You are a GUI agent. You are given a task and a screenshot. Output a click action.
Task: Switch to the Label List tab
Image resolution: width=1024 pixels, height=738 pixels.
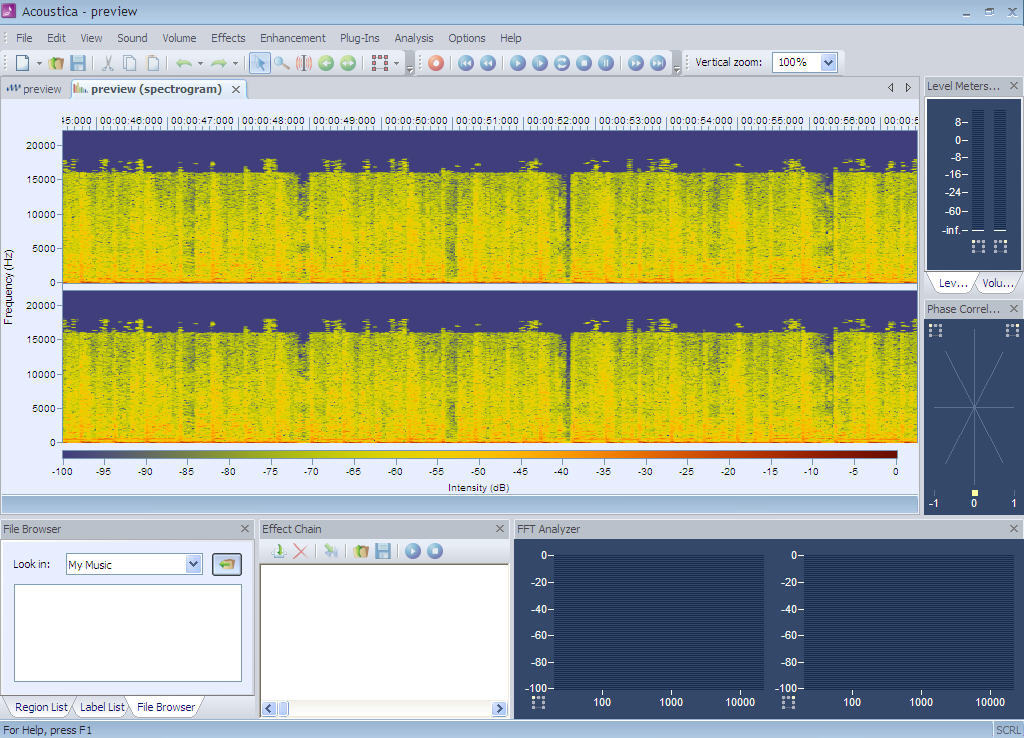102,707
